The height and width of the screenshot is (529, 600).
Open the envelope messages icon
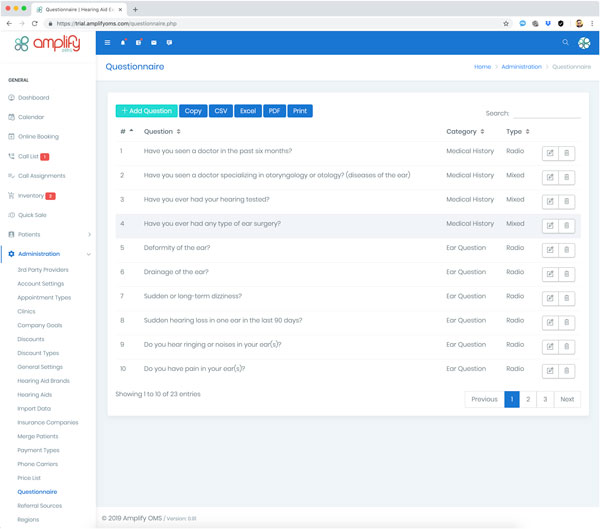tap(153, 43)
